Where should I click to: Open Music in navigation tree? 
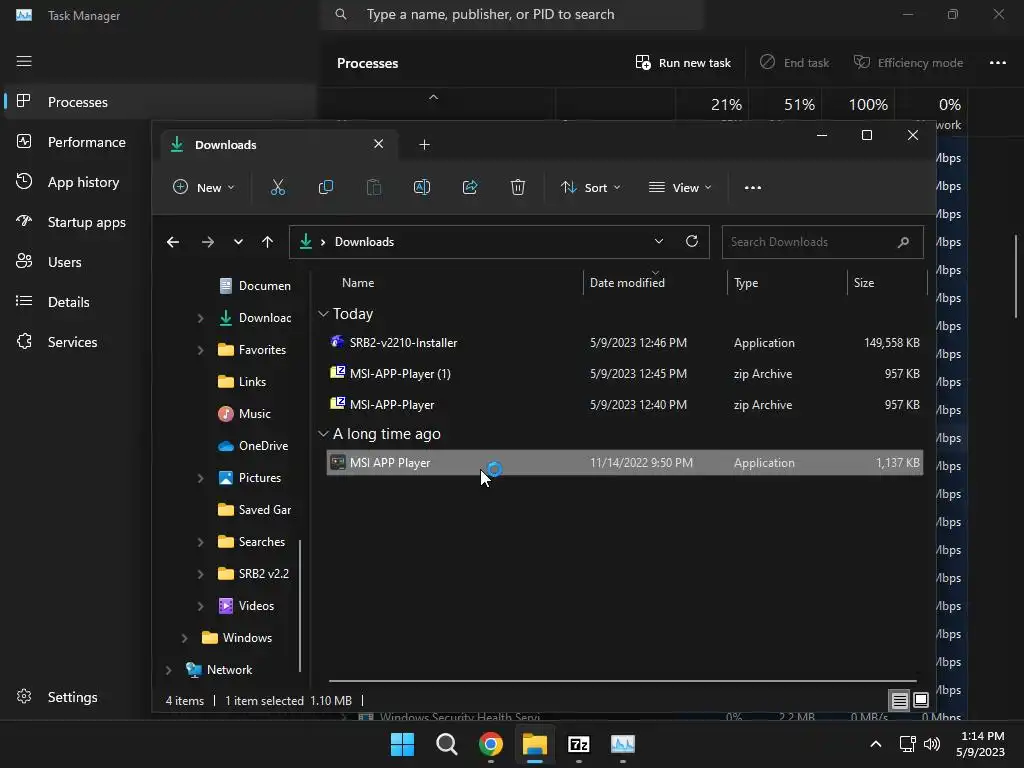[x=244, y=414]
